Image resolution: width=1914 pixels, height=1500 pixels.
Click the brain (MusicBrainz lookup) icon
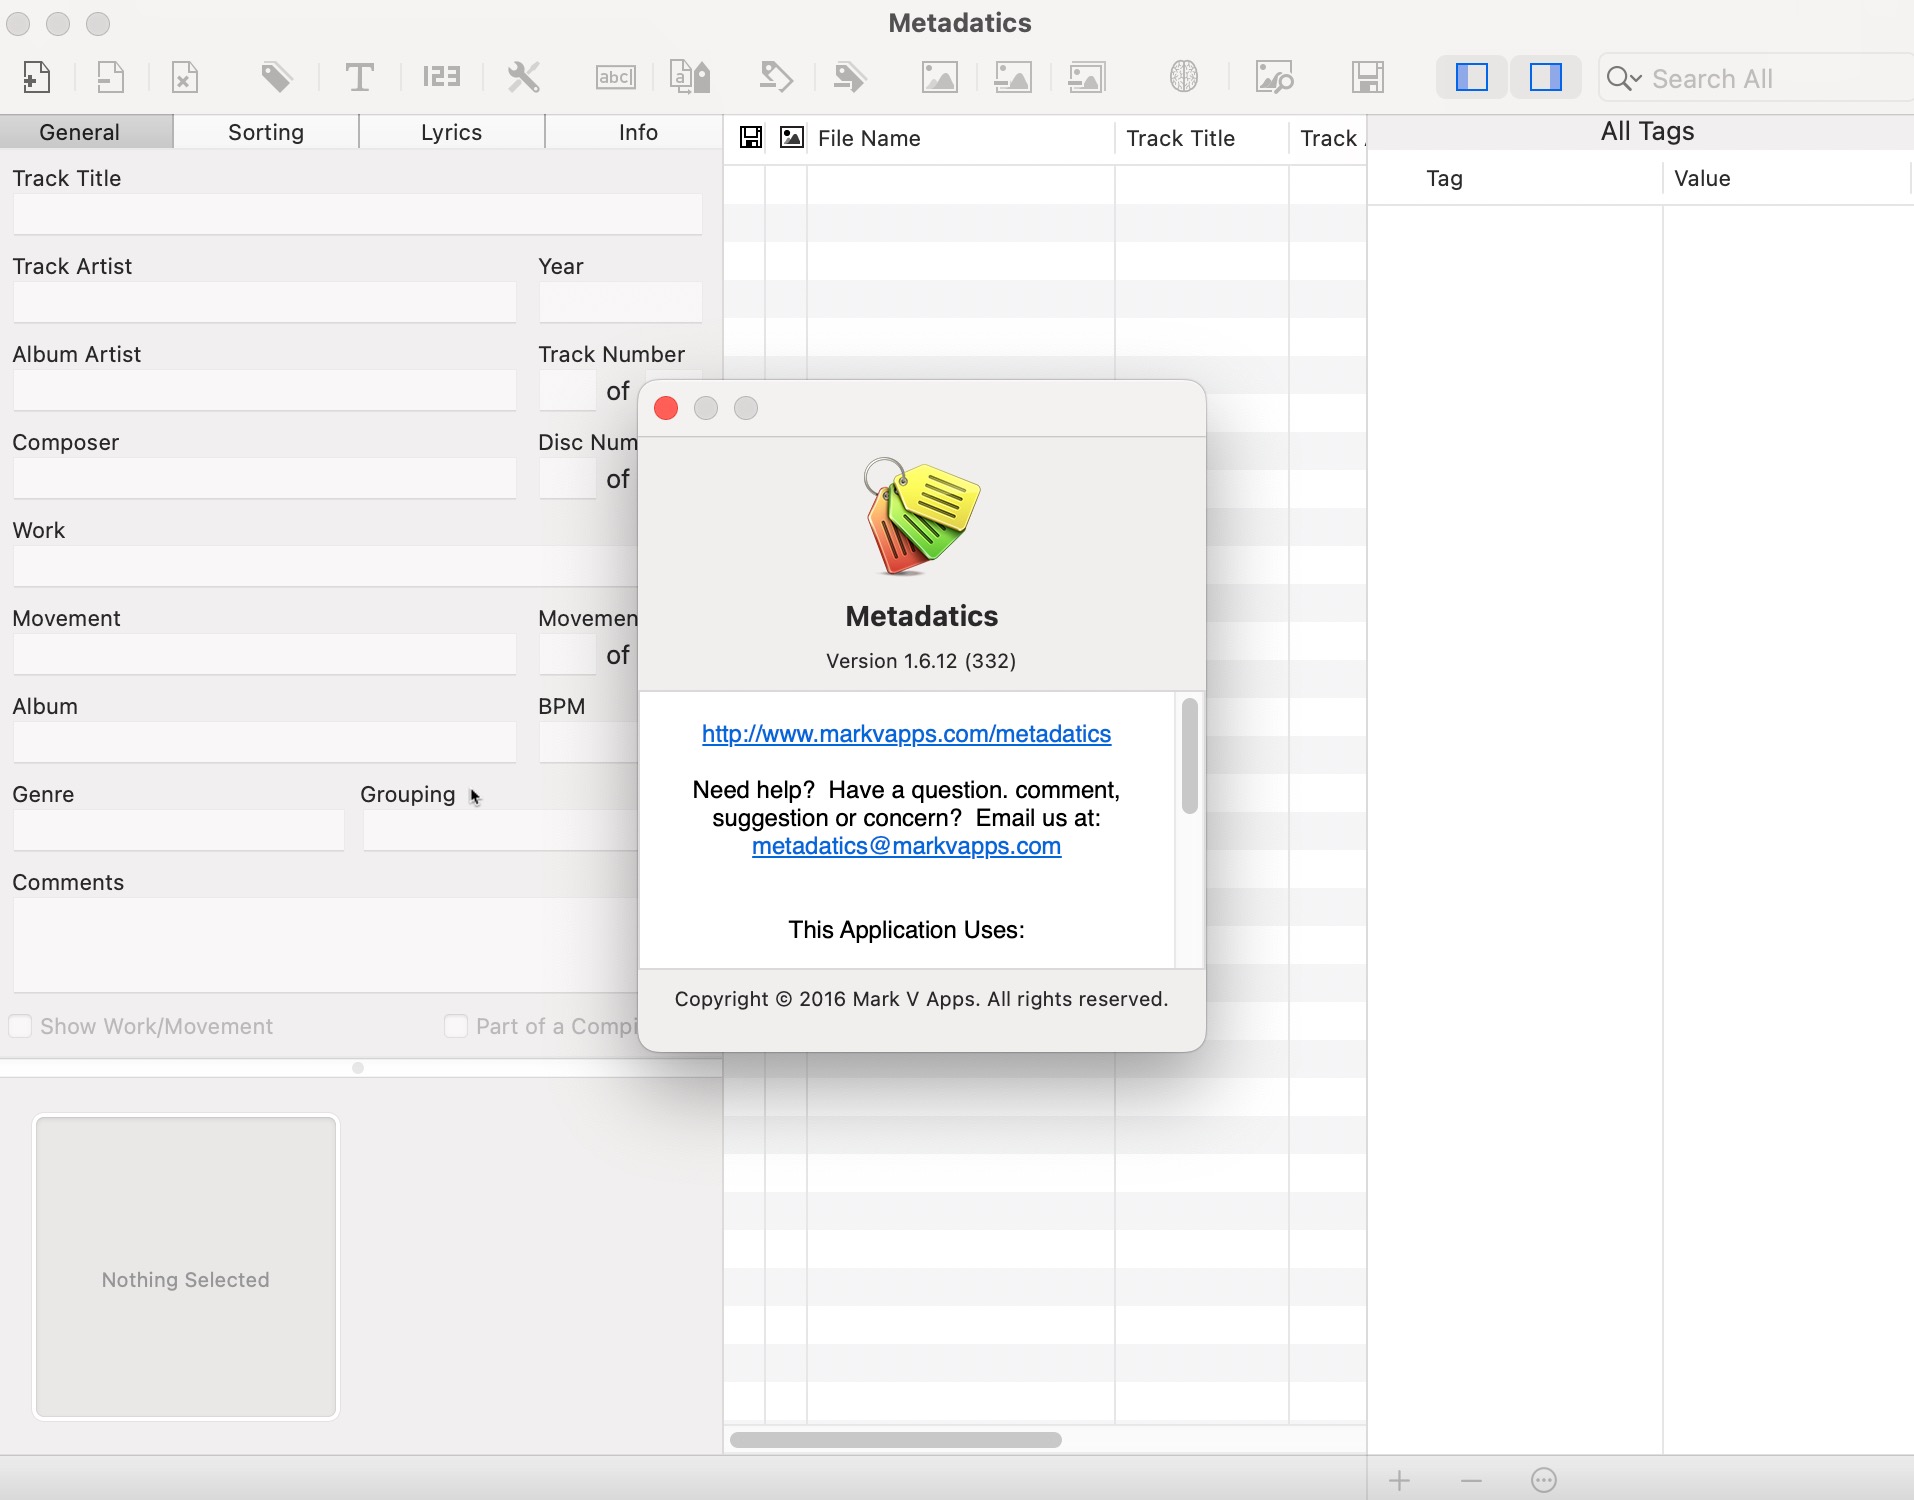[x=1184, y=77]
